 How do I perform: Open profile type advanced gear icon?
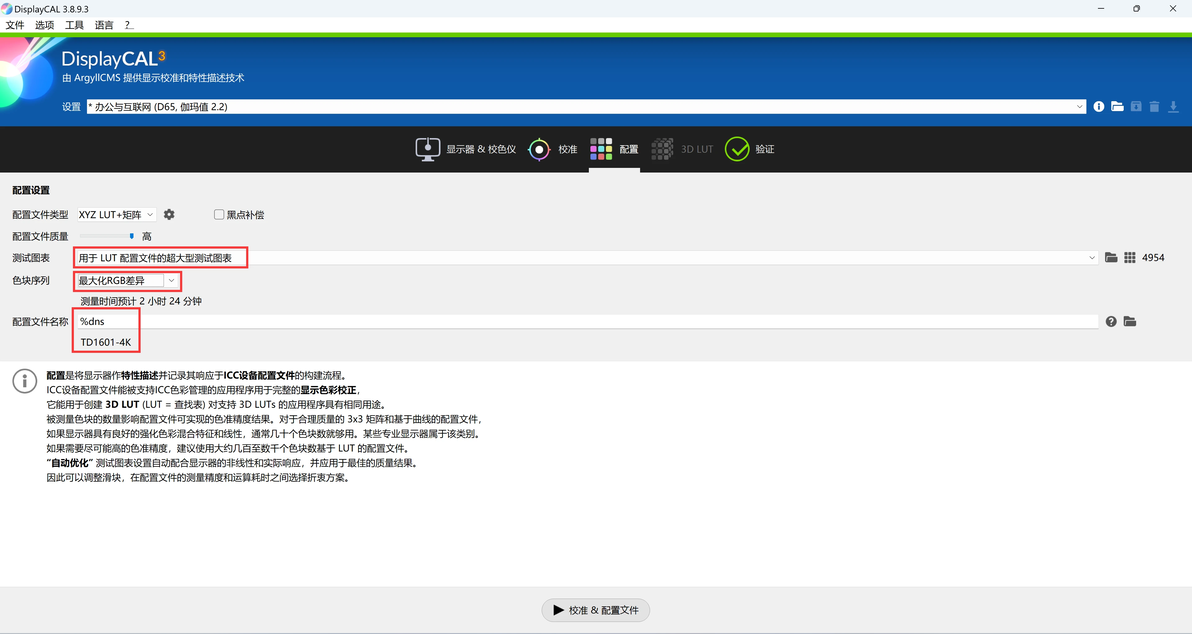[169, 214]
